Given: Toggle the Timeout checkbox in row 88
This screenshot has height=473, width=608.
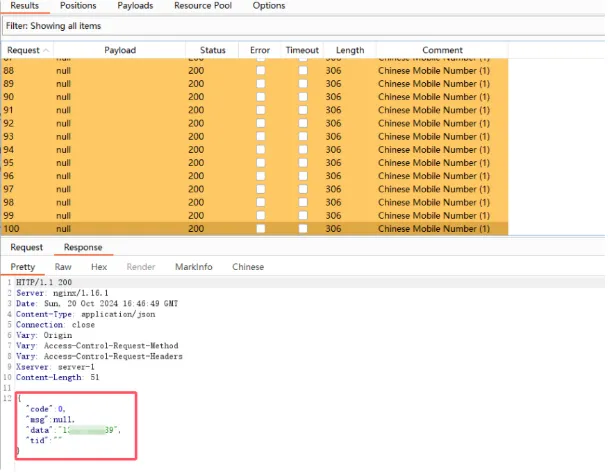Looking at the screenshot, I should 303,71.
